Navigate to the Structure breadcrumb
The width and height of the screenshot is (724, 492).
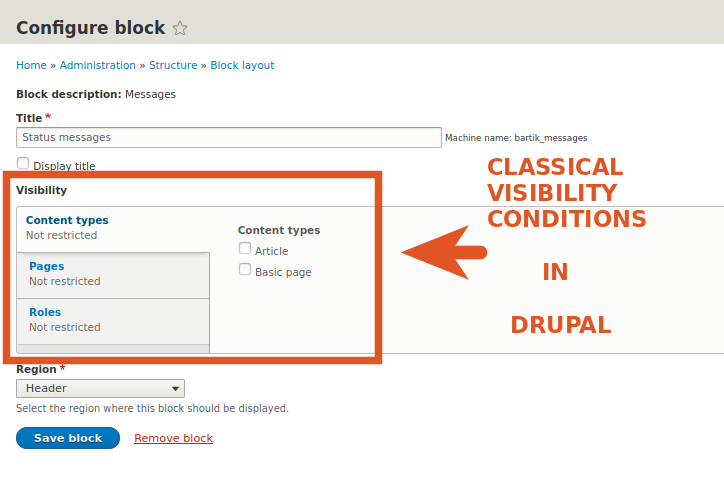(x=173, y=65)
